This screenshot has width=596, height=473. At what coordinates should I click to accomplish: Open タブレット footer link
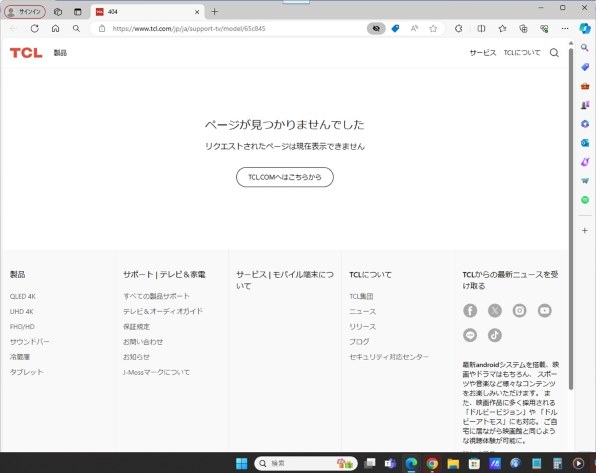tap(26, 372)
